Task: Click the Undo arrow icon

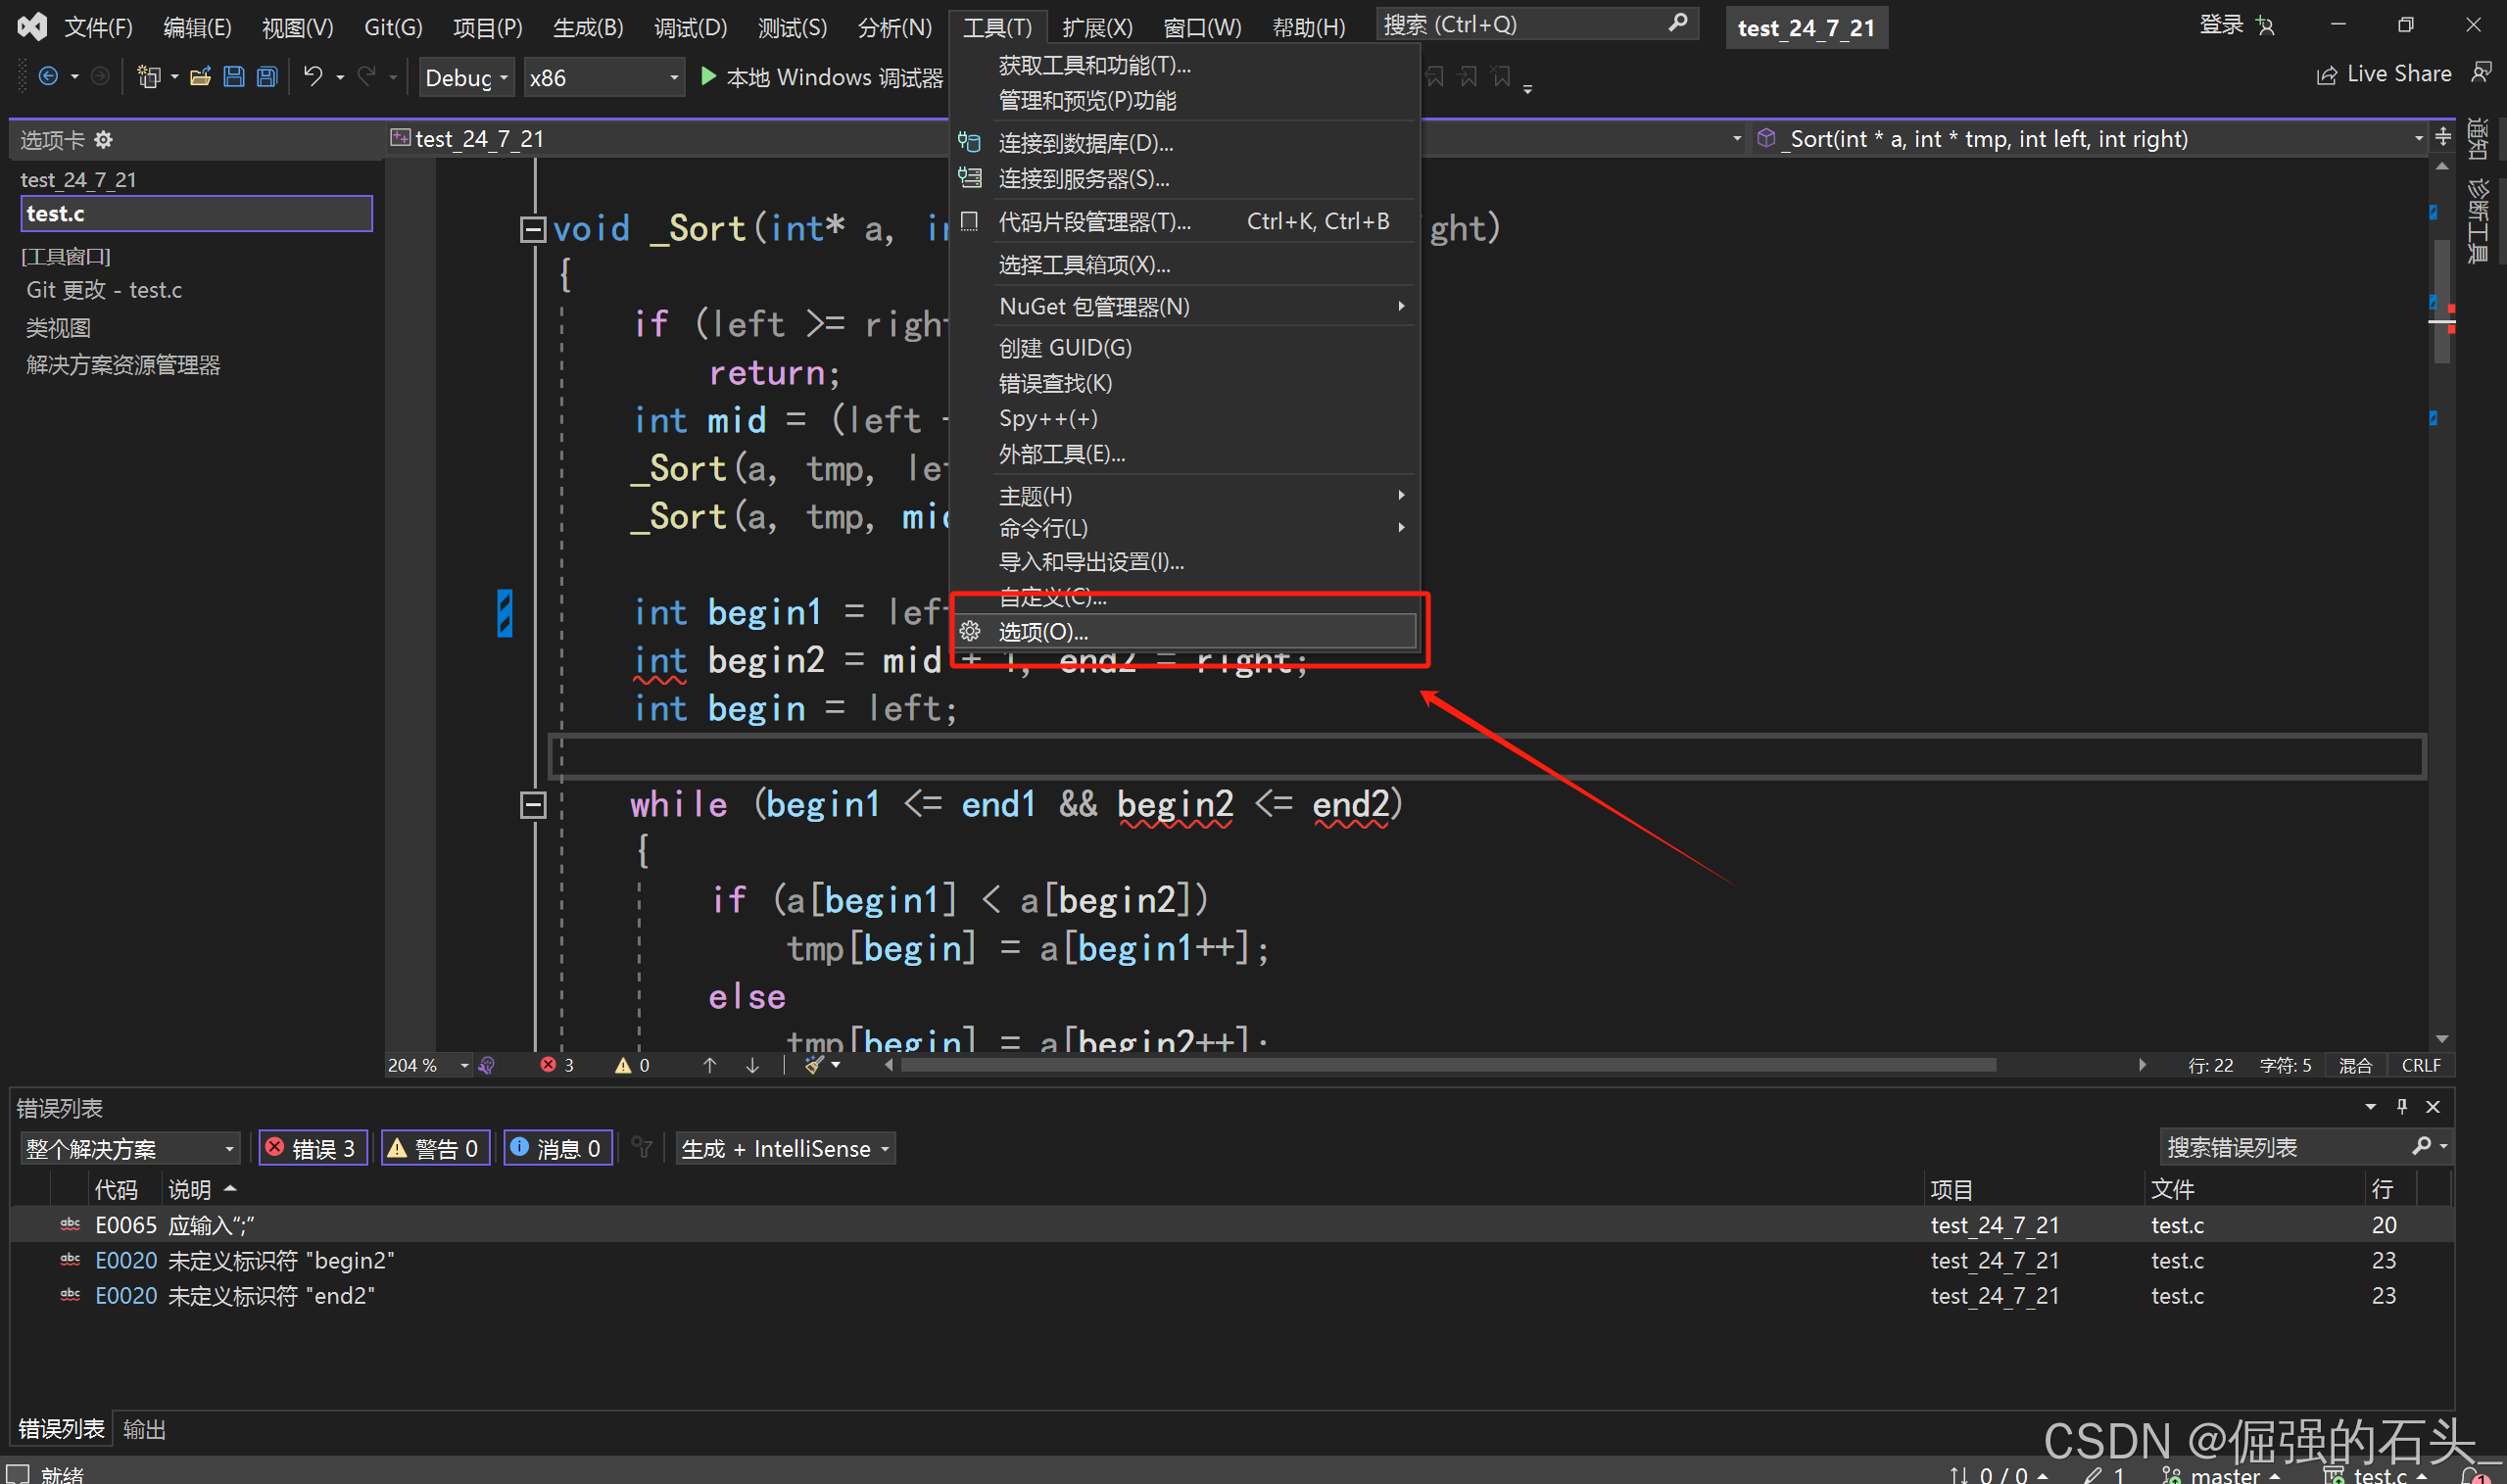Action: 313,77
